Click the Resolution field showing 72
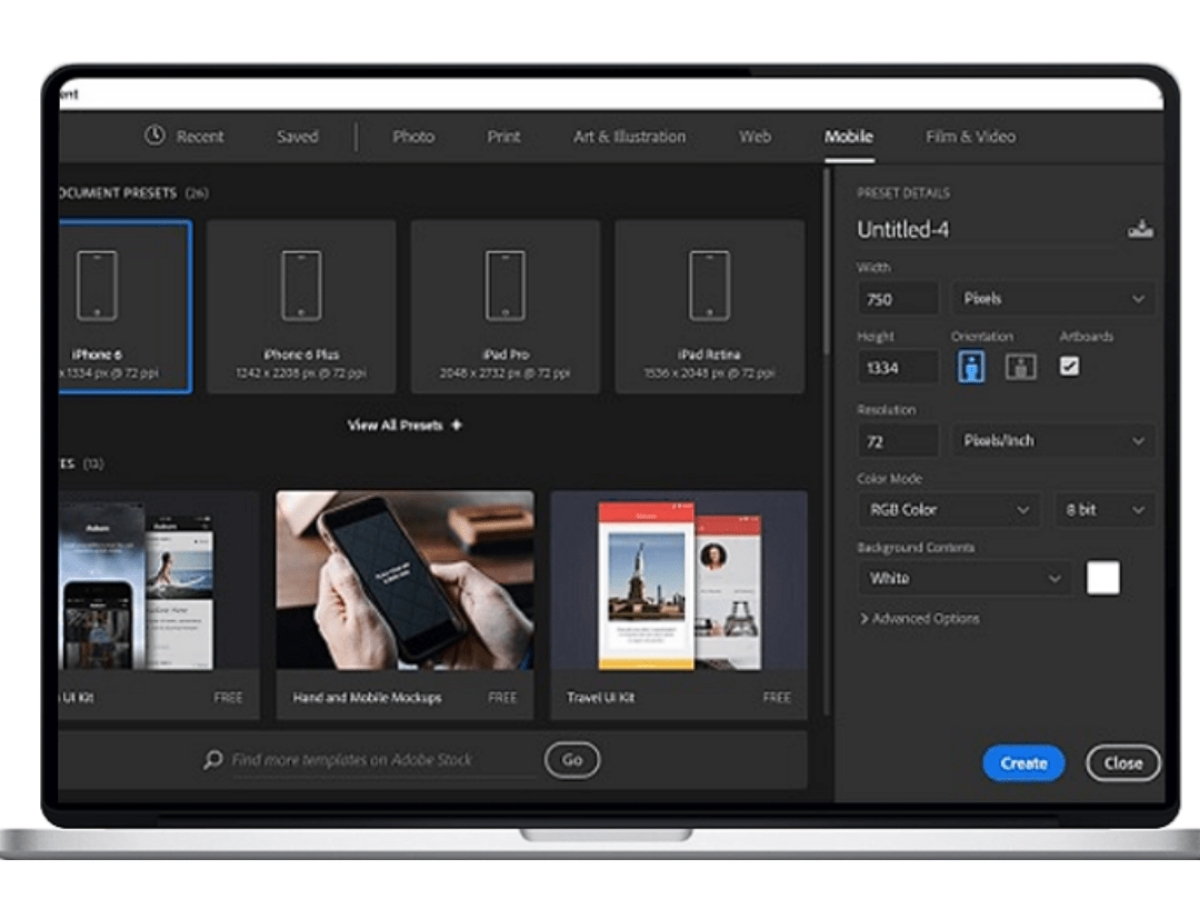Image resolution: width=1200 pixels, height=900 pixels. click(x=898, y=440)
